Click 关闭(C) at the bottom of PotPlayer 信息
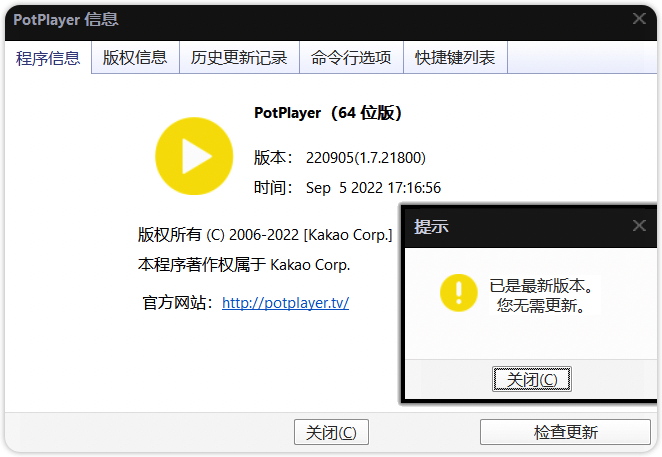 331,432
